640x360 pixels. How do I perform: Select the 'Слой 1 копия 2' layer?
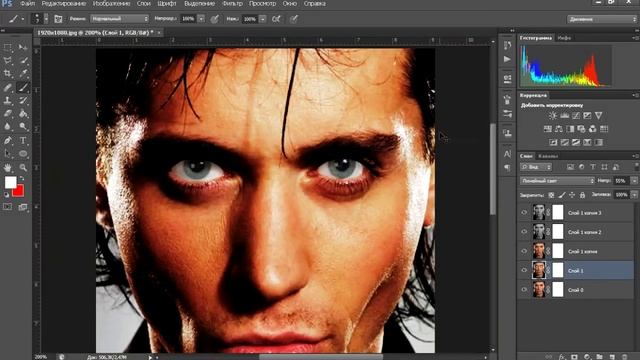click(x=576, y=232)
